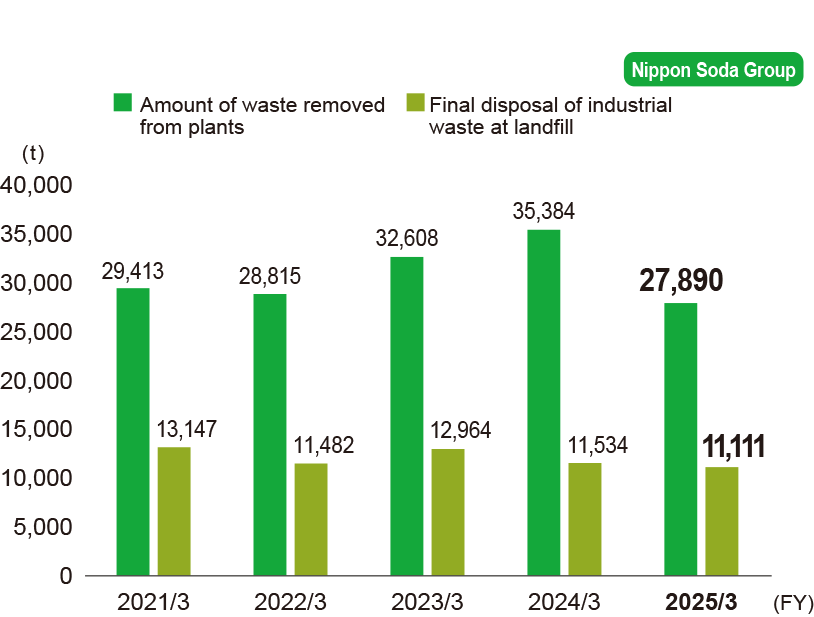Image resolution: width=814 pixels, height=617 pixels.
Task: Click the green waste removed legend swatch
Action: coord(122,105)
